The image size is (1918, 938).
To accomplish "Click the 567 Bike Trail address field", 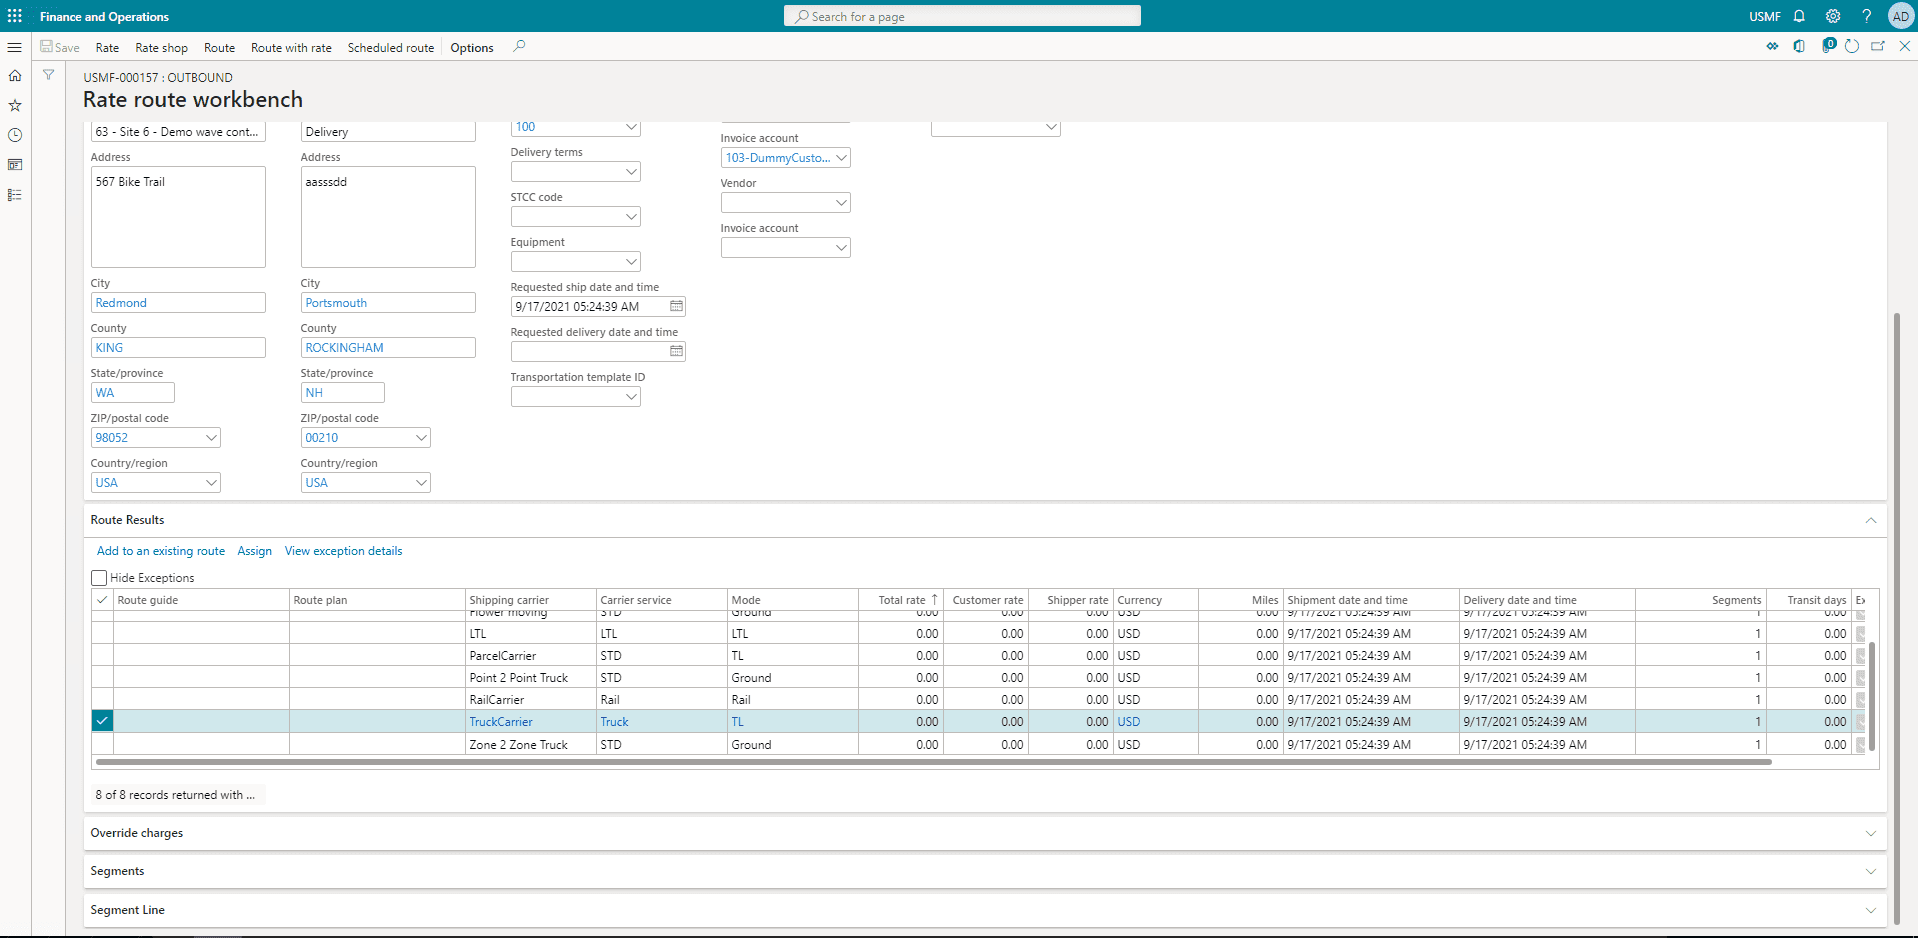I will click(x=178, y=216).
